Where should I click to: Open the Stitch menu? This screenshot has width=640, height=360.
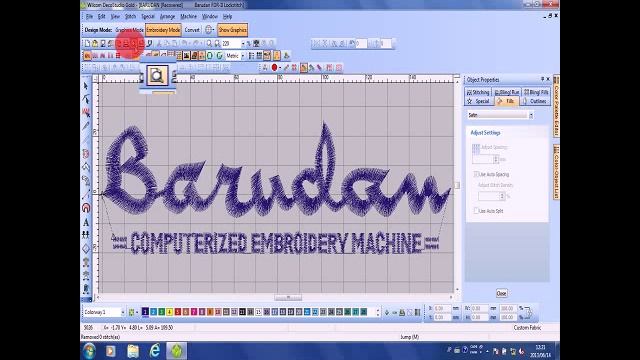[x=130, y=17]
